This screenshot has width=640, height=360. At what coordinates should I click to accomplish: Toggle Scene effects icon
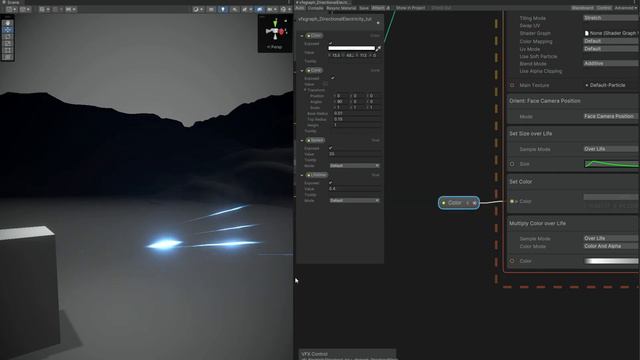click(246, 9)
